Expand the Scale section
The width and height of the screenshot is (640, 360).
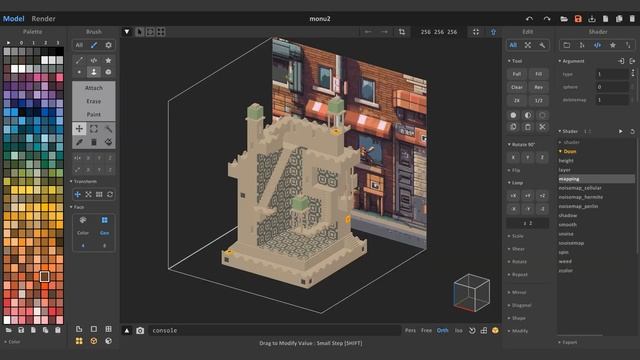[516, 236]
